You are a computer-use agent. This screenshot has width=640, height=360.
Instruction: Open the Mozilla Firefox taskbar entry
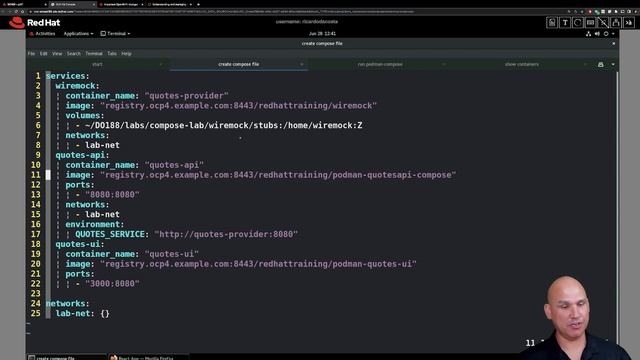coord(148,358)
